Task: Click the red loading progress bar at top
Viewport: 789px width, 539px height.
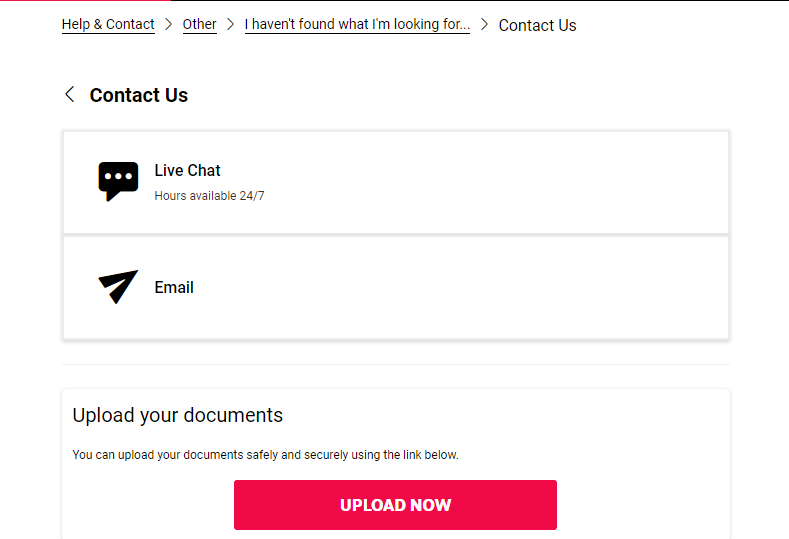Action: point(86,1)
